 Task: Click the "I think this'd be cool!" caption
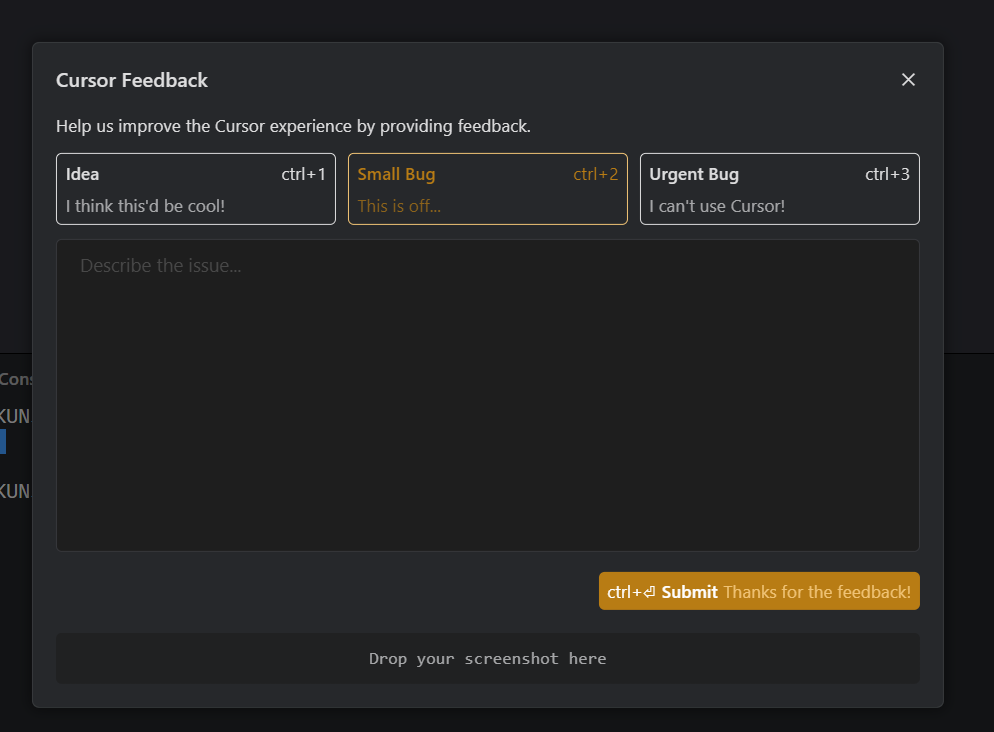145,206
